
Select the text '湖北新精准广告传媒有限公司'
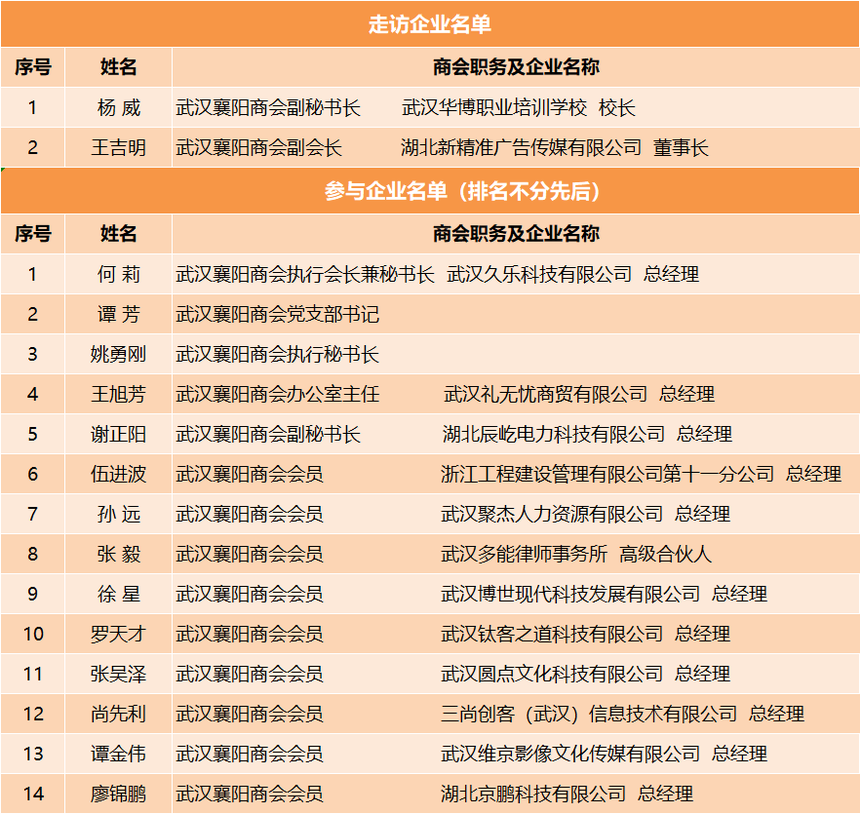(521, 148)
